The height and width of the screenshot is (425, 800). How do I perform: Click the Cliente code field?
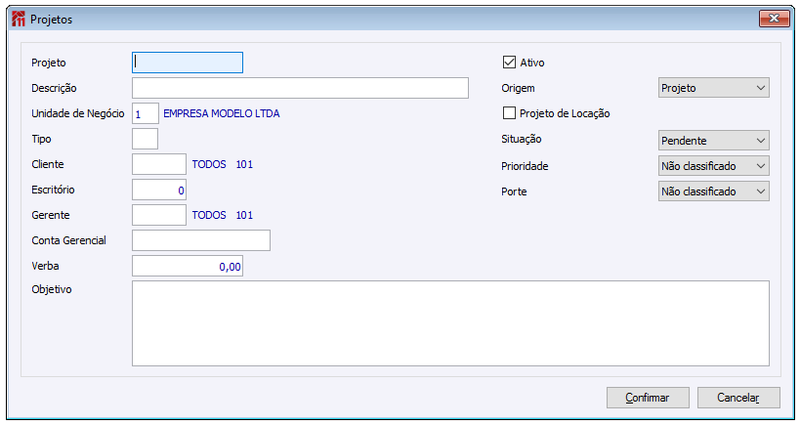(x=159, y=164)
